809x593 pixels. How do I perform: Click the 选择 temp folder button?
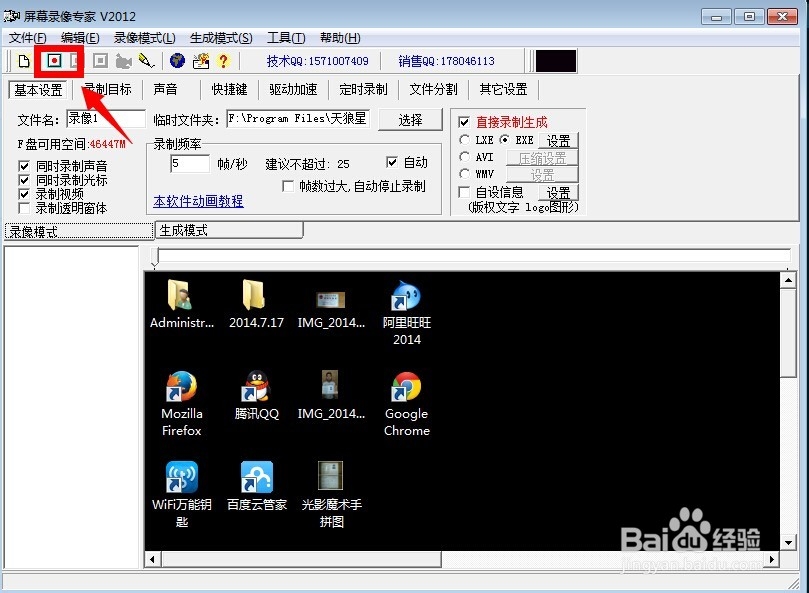pyautogui.click(x=410, y=120)
